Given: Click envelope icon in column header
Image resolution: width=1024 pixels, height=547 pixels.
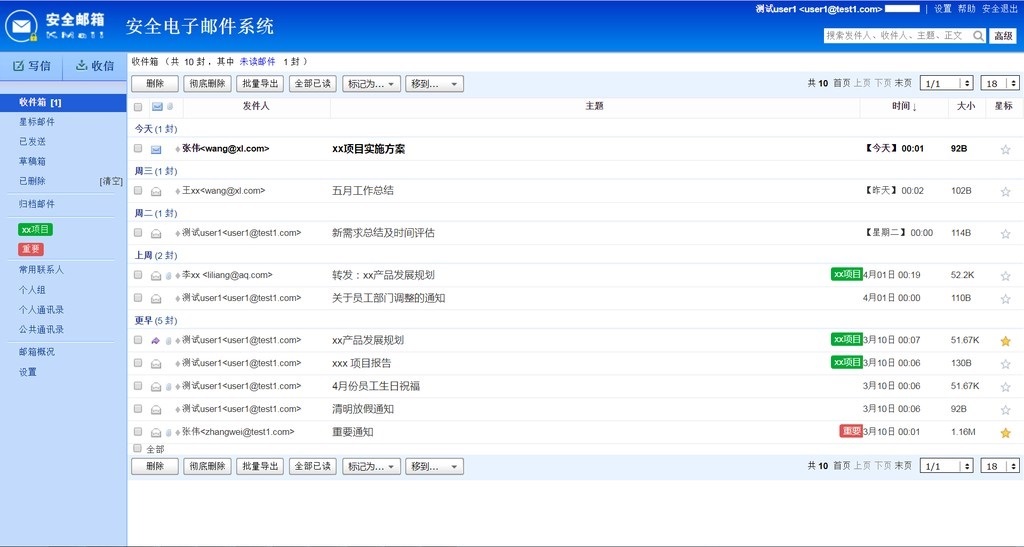Looking at the screenshot, I should [157, 106].
